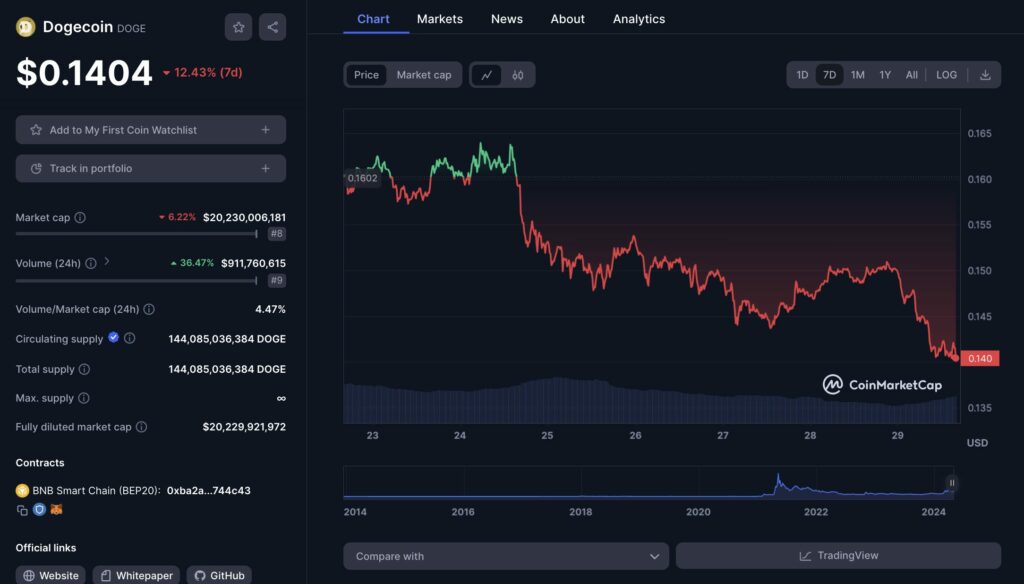Open the Analytics tab

pyautogui.click(x=639, y=18)
